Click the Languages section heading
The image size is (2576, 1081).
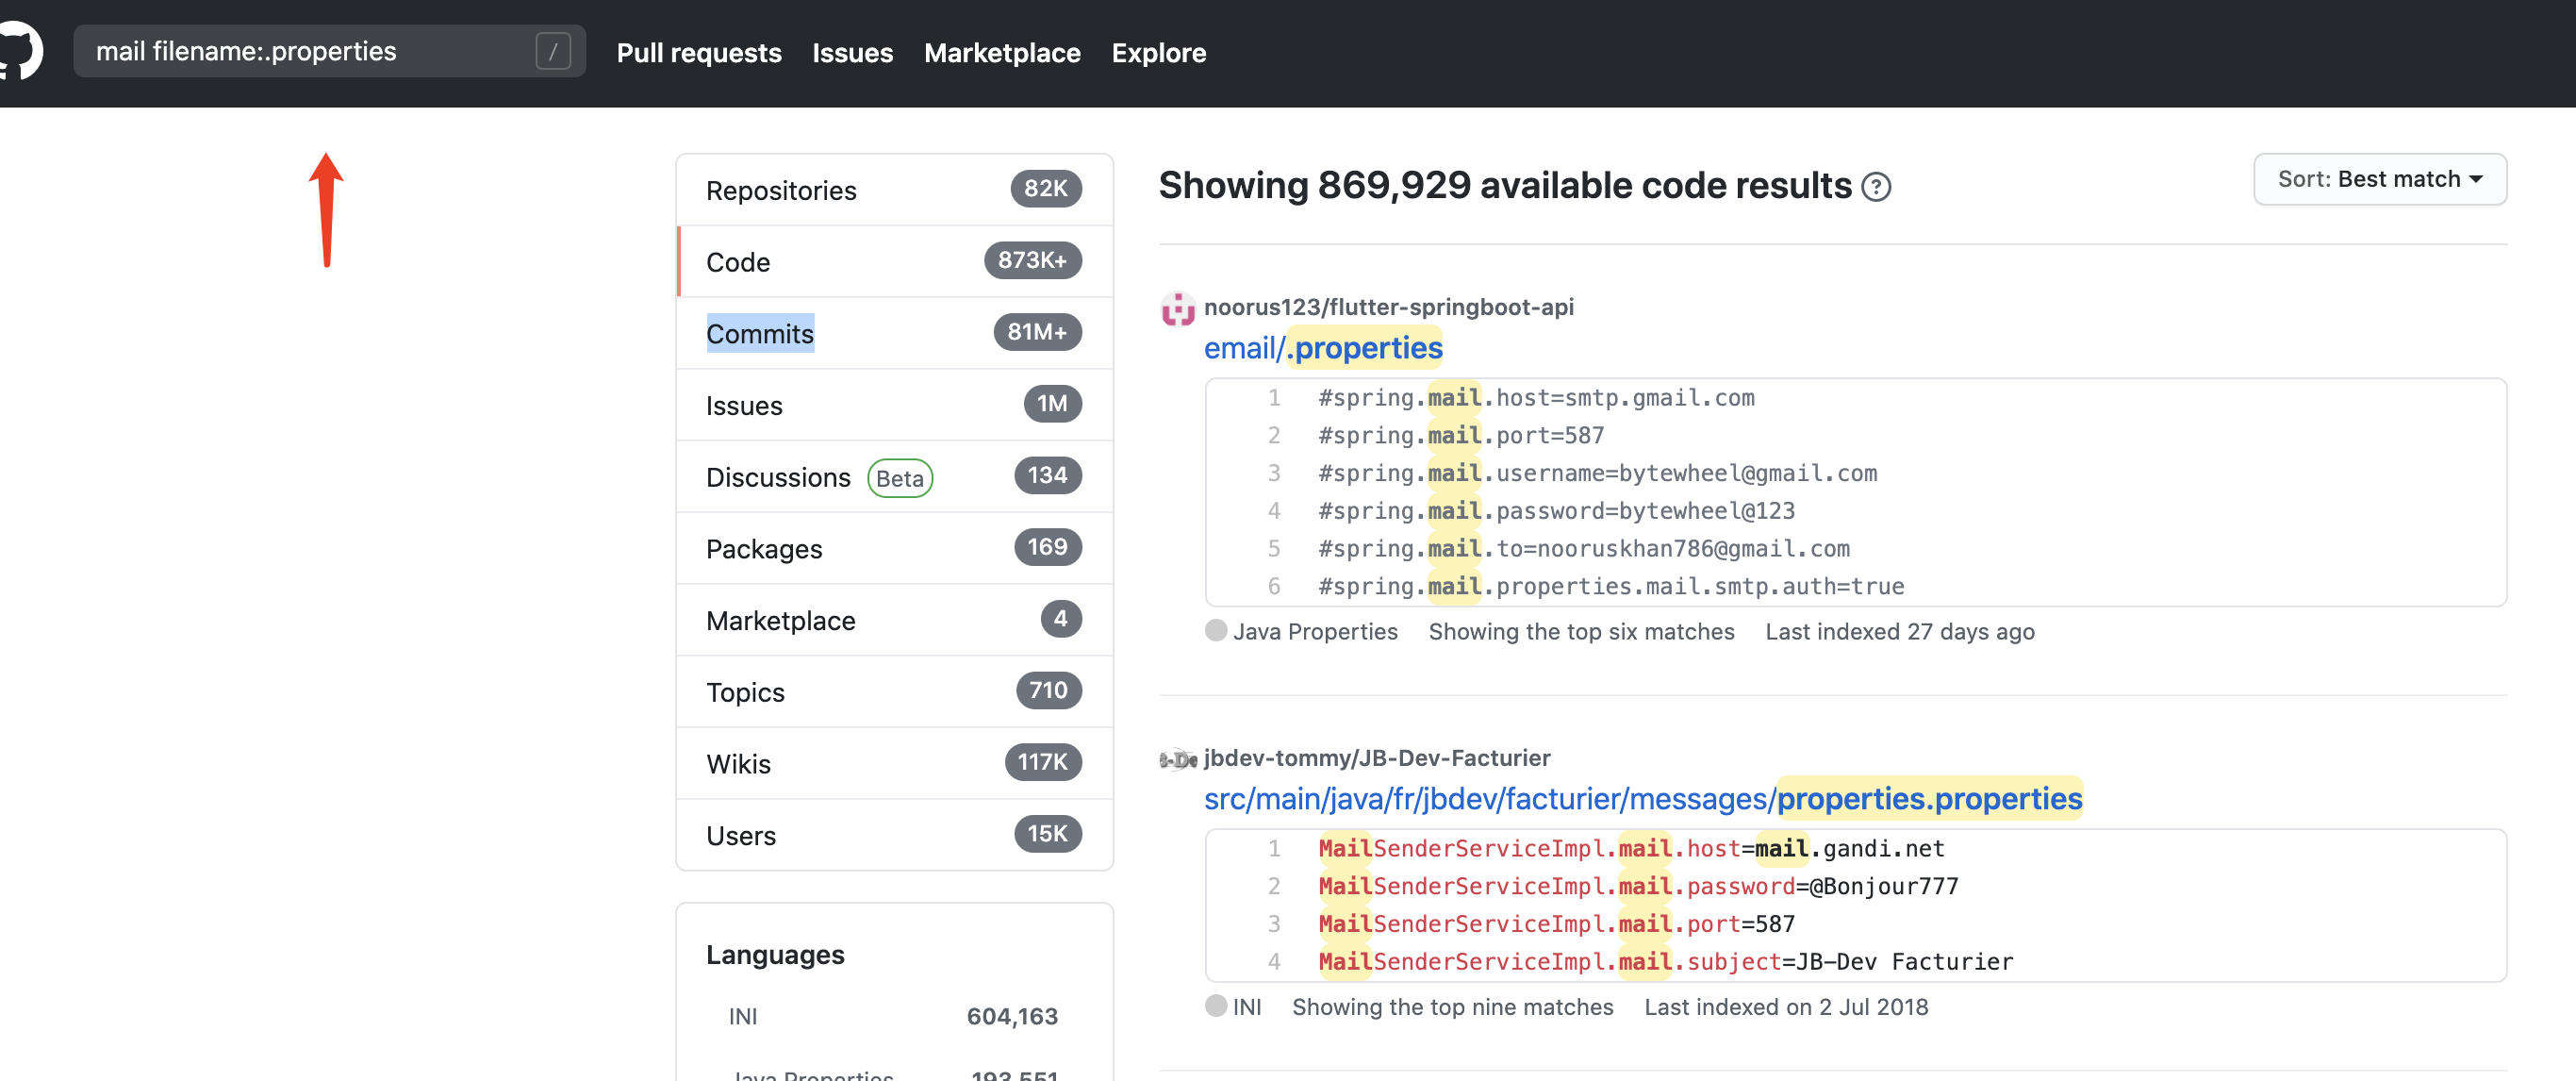click(775, 955)
